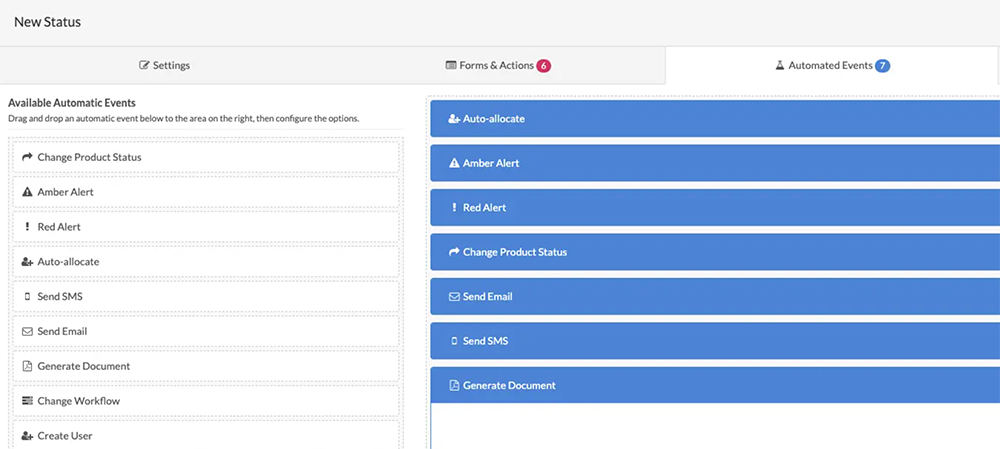This screenshot has width=1000, height=449.
Task: Click the envelope icon on blue Send Email bar
Action: (454, 297)
